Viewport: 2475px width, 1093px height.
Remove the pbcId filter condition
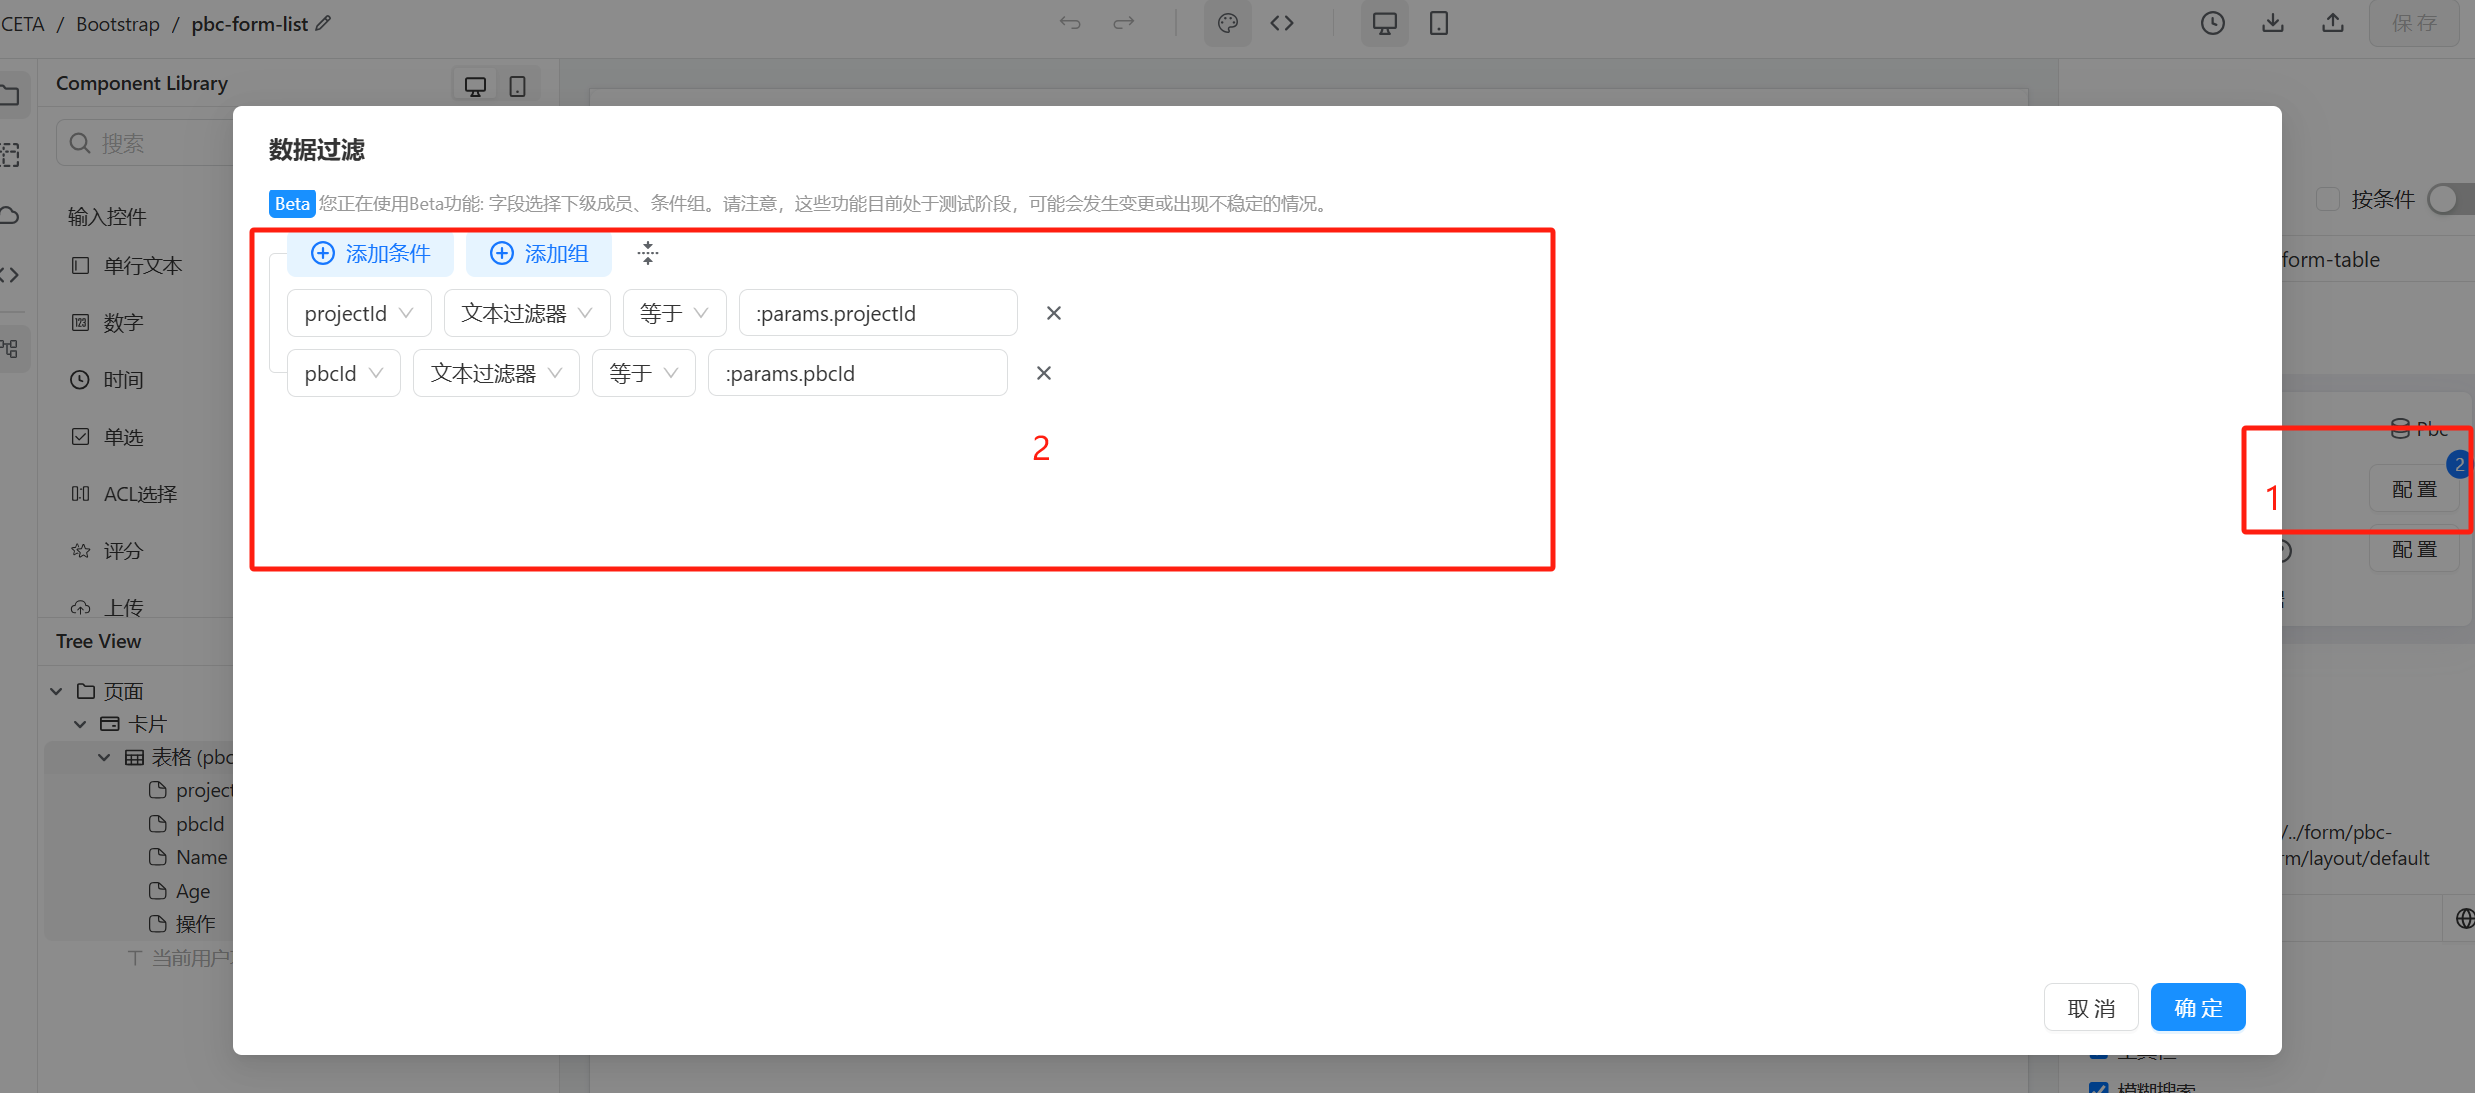pyautogui.click(x=1043, y=373)
